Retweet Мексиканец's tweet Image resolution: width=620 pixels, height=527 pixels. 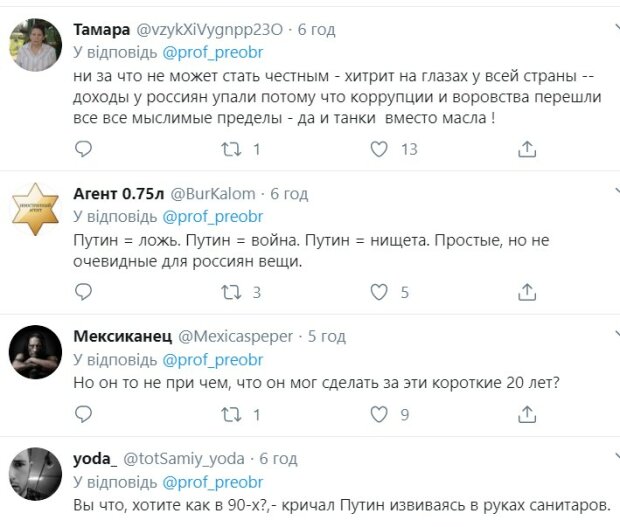pyautogui.click(x=231, y=414)
